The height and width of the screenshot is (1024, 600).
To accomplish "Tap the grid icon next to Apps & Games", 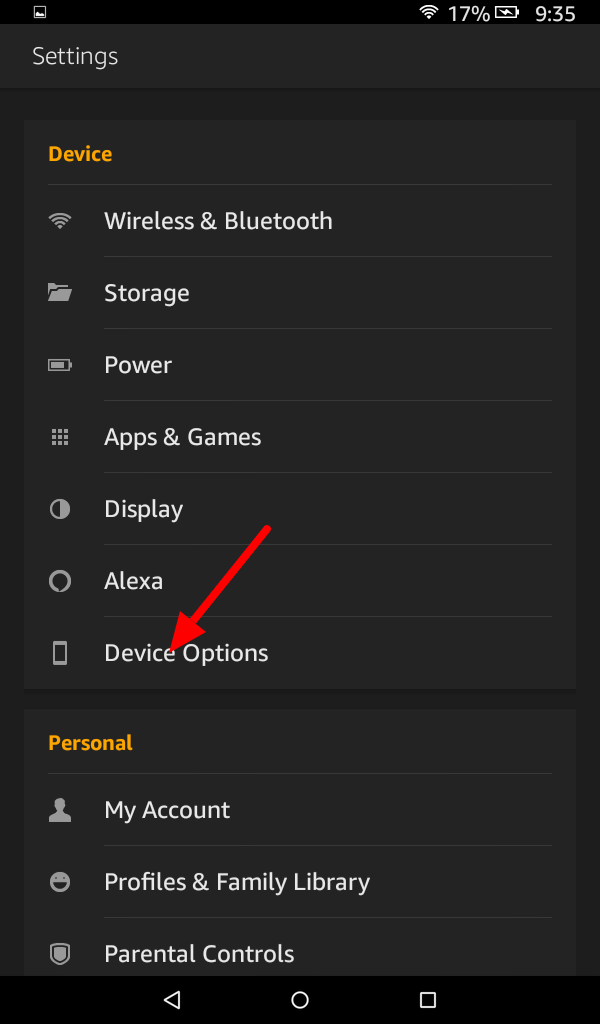I will click(59, 437).
